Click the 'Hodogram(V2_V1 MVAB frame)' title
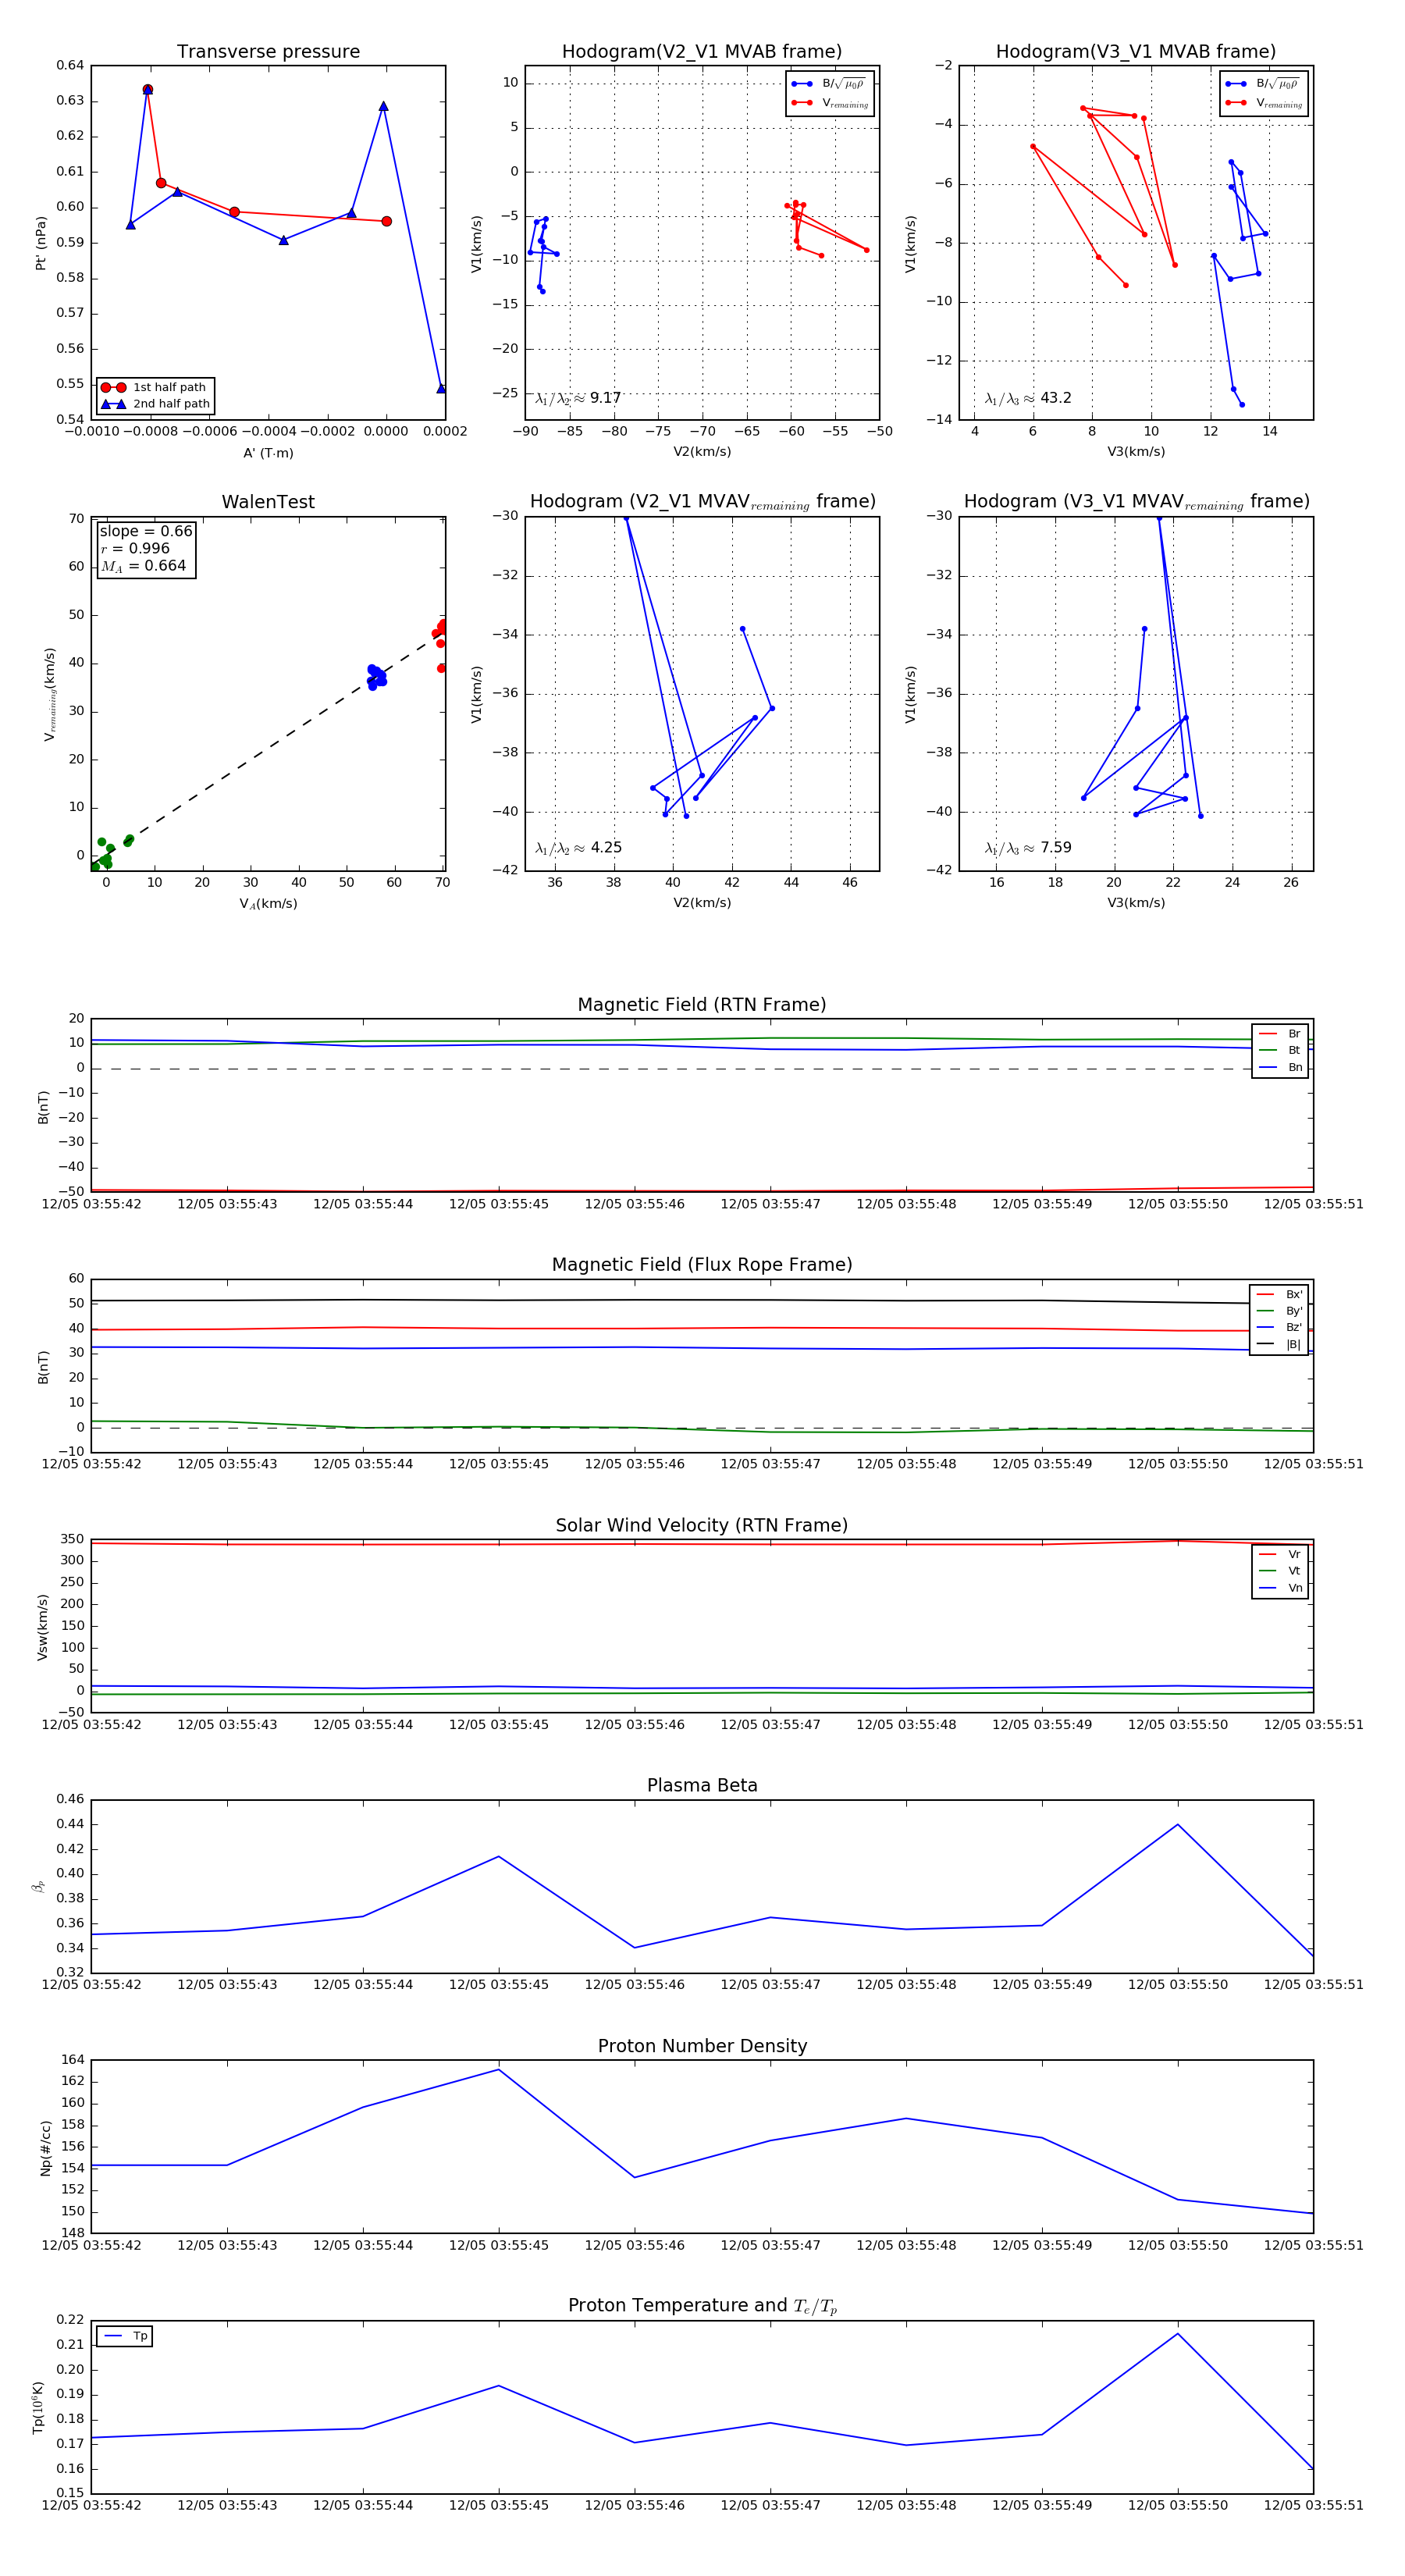This screenshot has height=2576, width=1405. coord(702,52)
